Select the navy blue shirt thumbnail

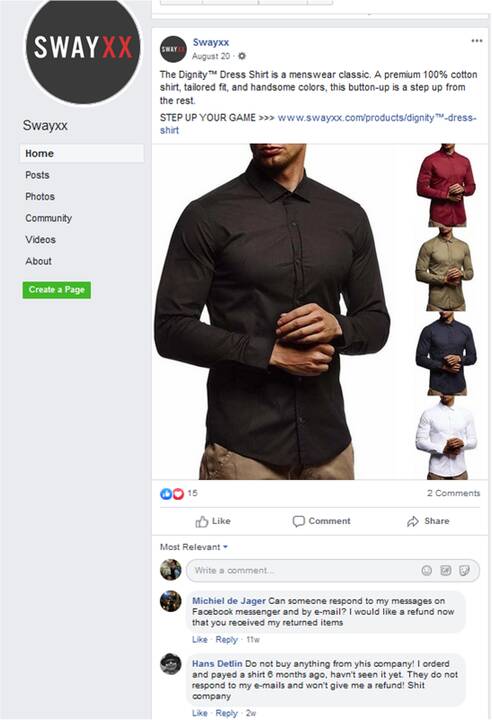446,354
